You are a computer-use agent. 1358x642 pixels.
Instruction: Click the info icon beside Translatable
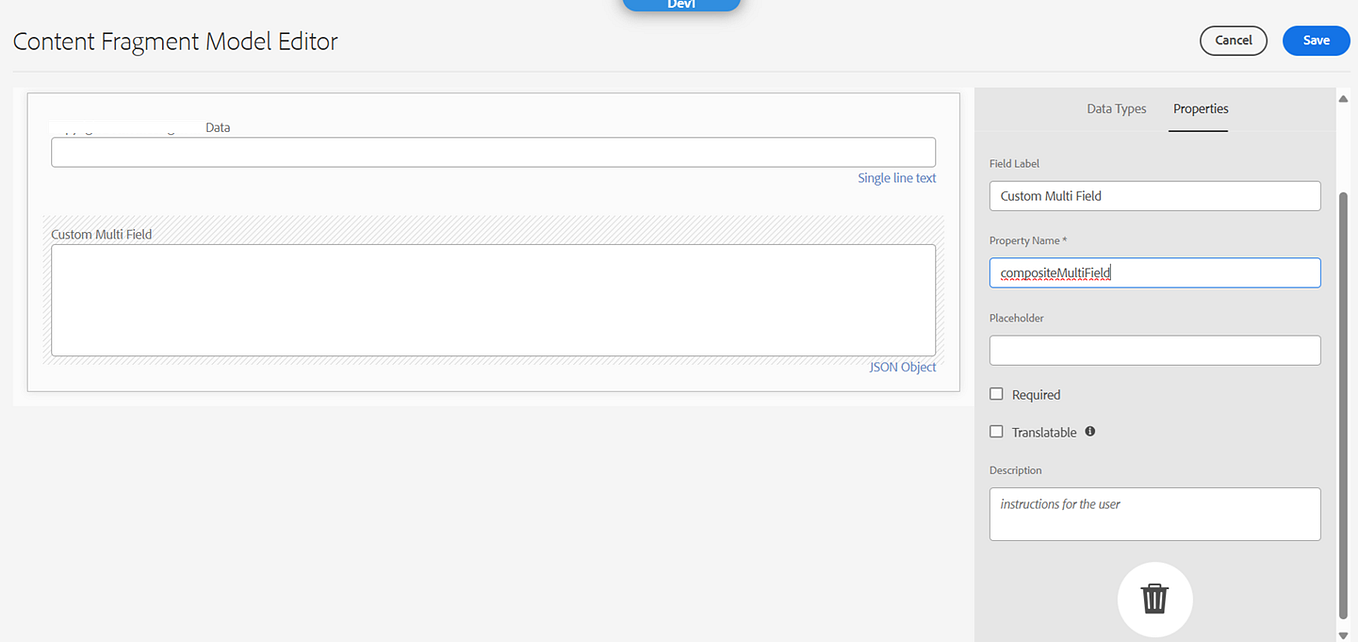pyautogui.click(x=1090, y=431)
